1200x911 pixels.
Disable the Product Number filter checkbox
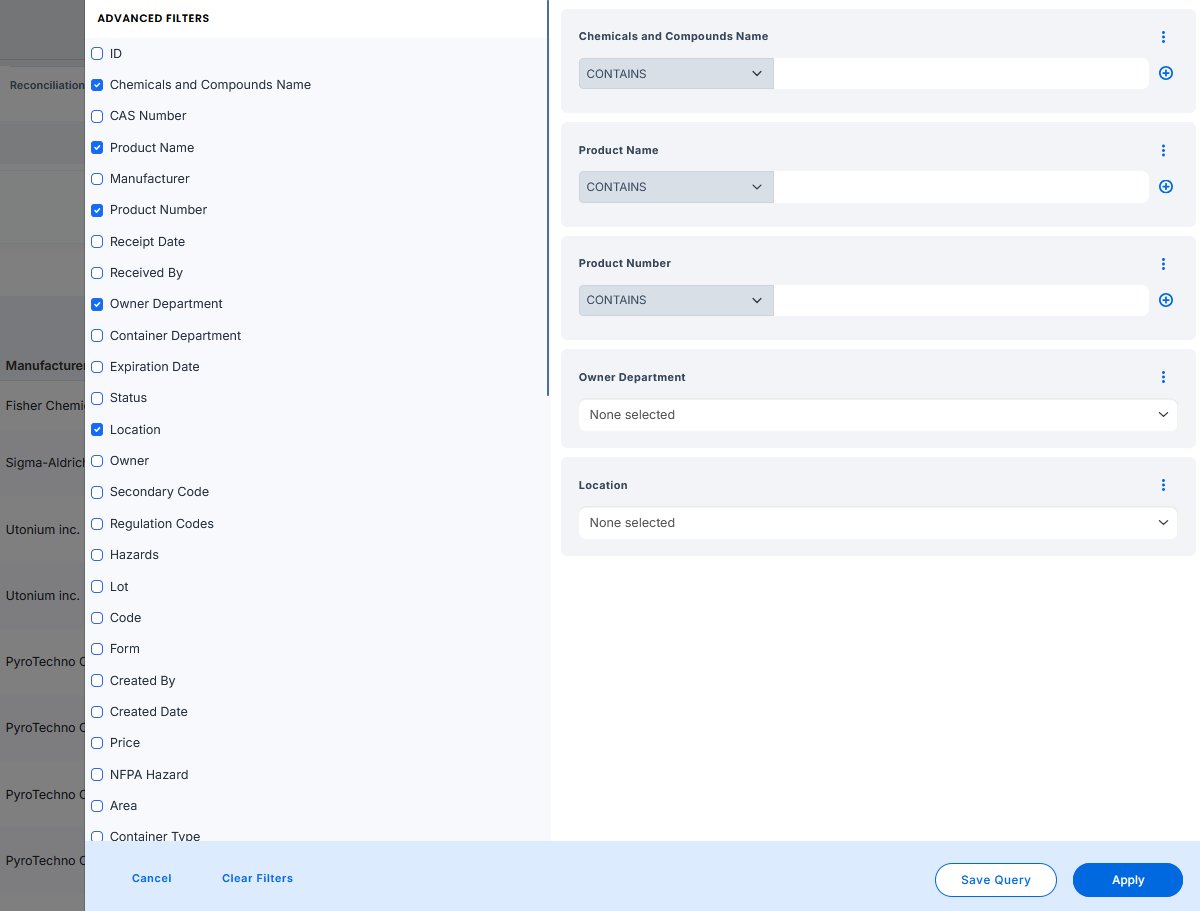click(x=97, y=210)
